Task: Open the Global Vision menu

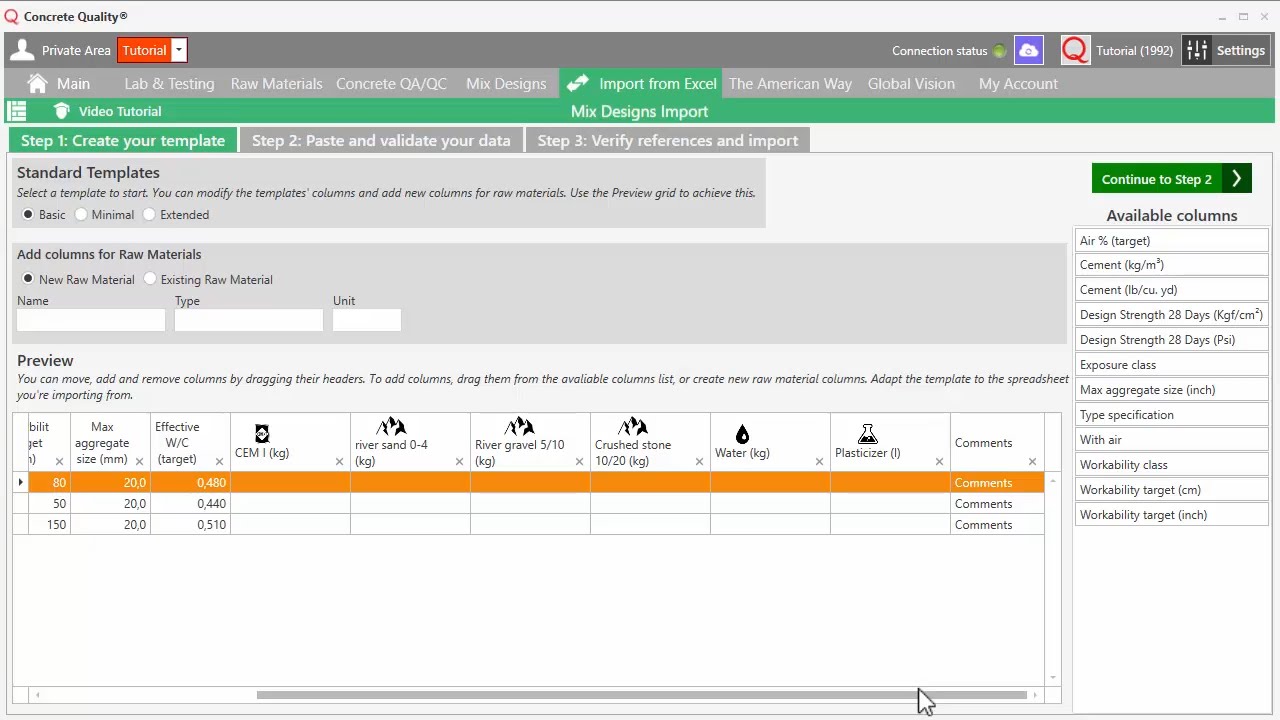Action: 911,84
